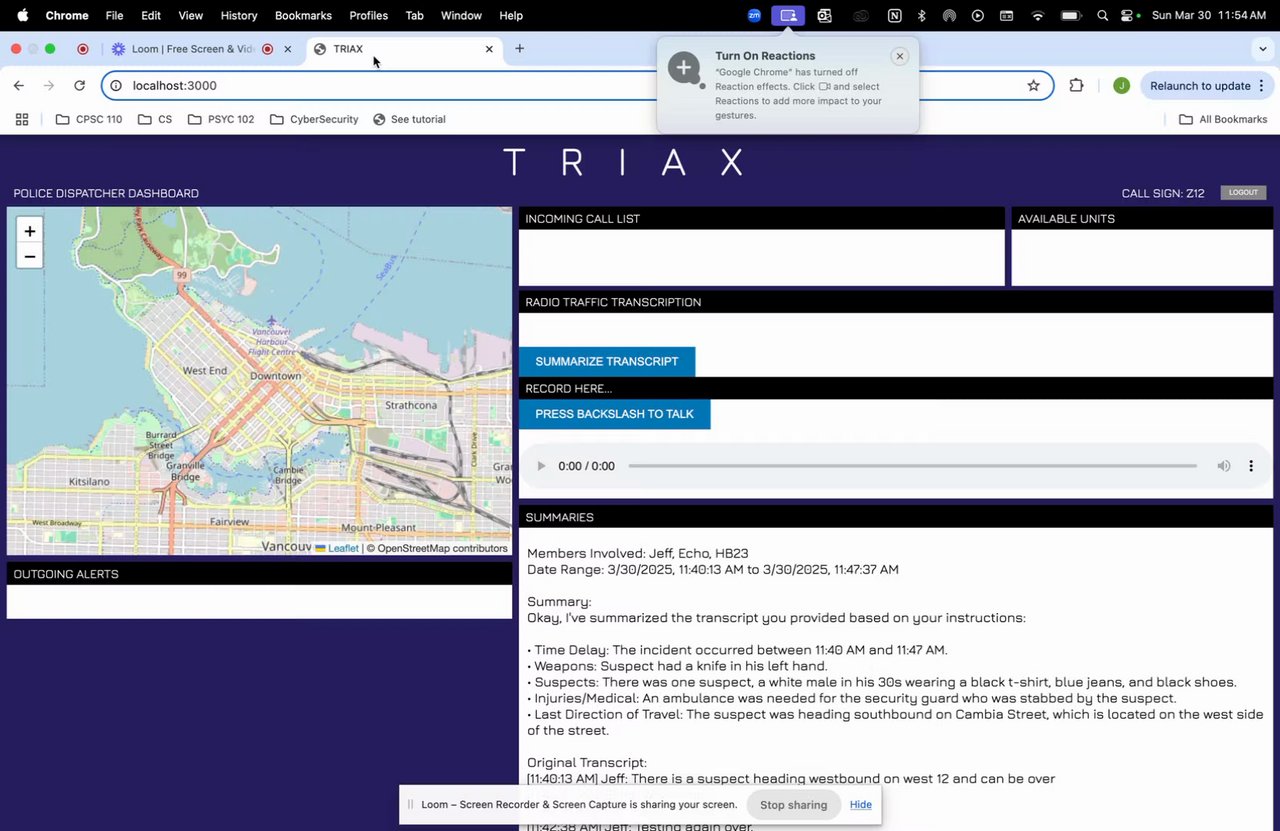Open the Chrome profile avatar J

tap(1121, 86)
